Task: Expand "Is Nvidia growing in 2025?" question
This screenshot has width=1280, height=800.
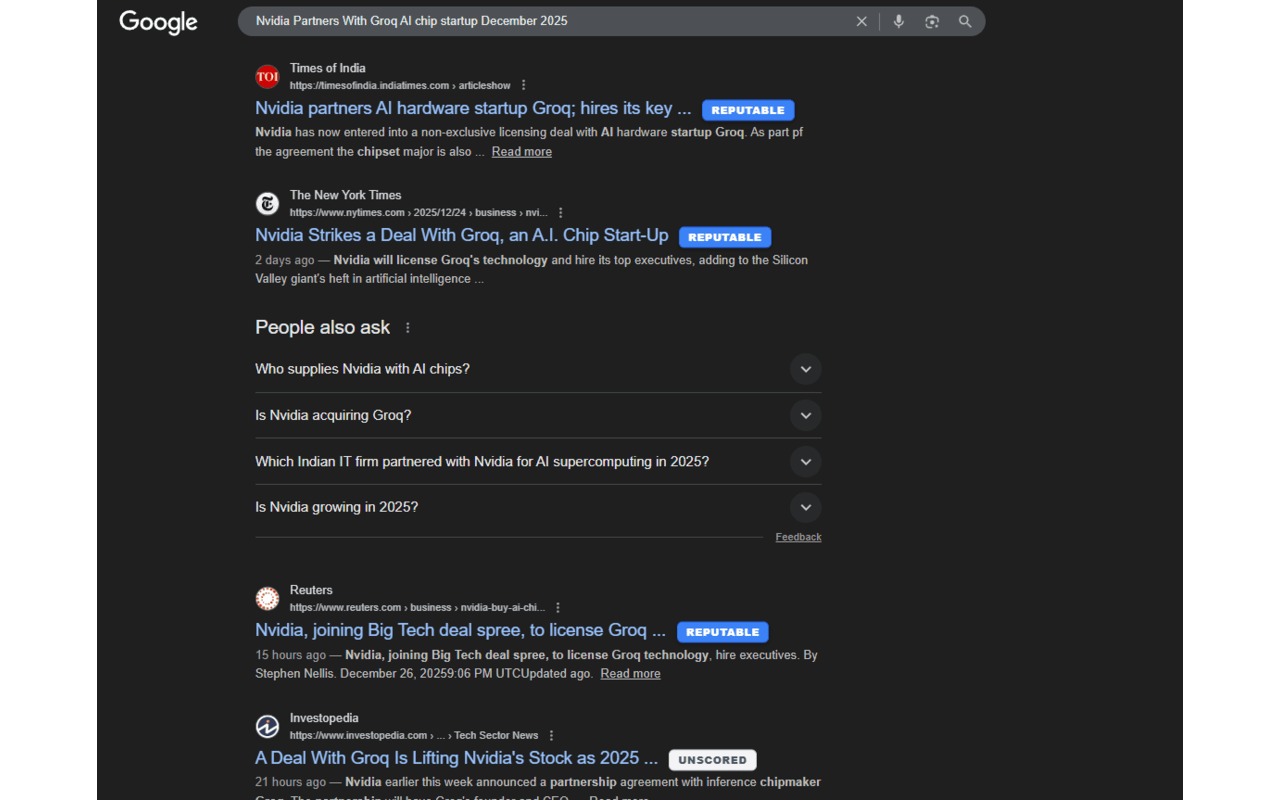Action: point(538,507)
